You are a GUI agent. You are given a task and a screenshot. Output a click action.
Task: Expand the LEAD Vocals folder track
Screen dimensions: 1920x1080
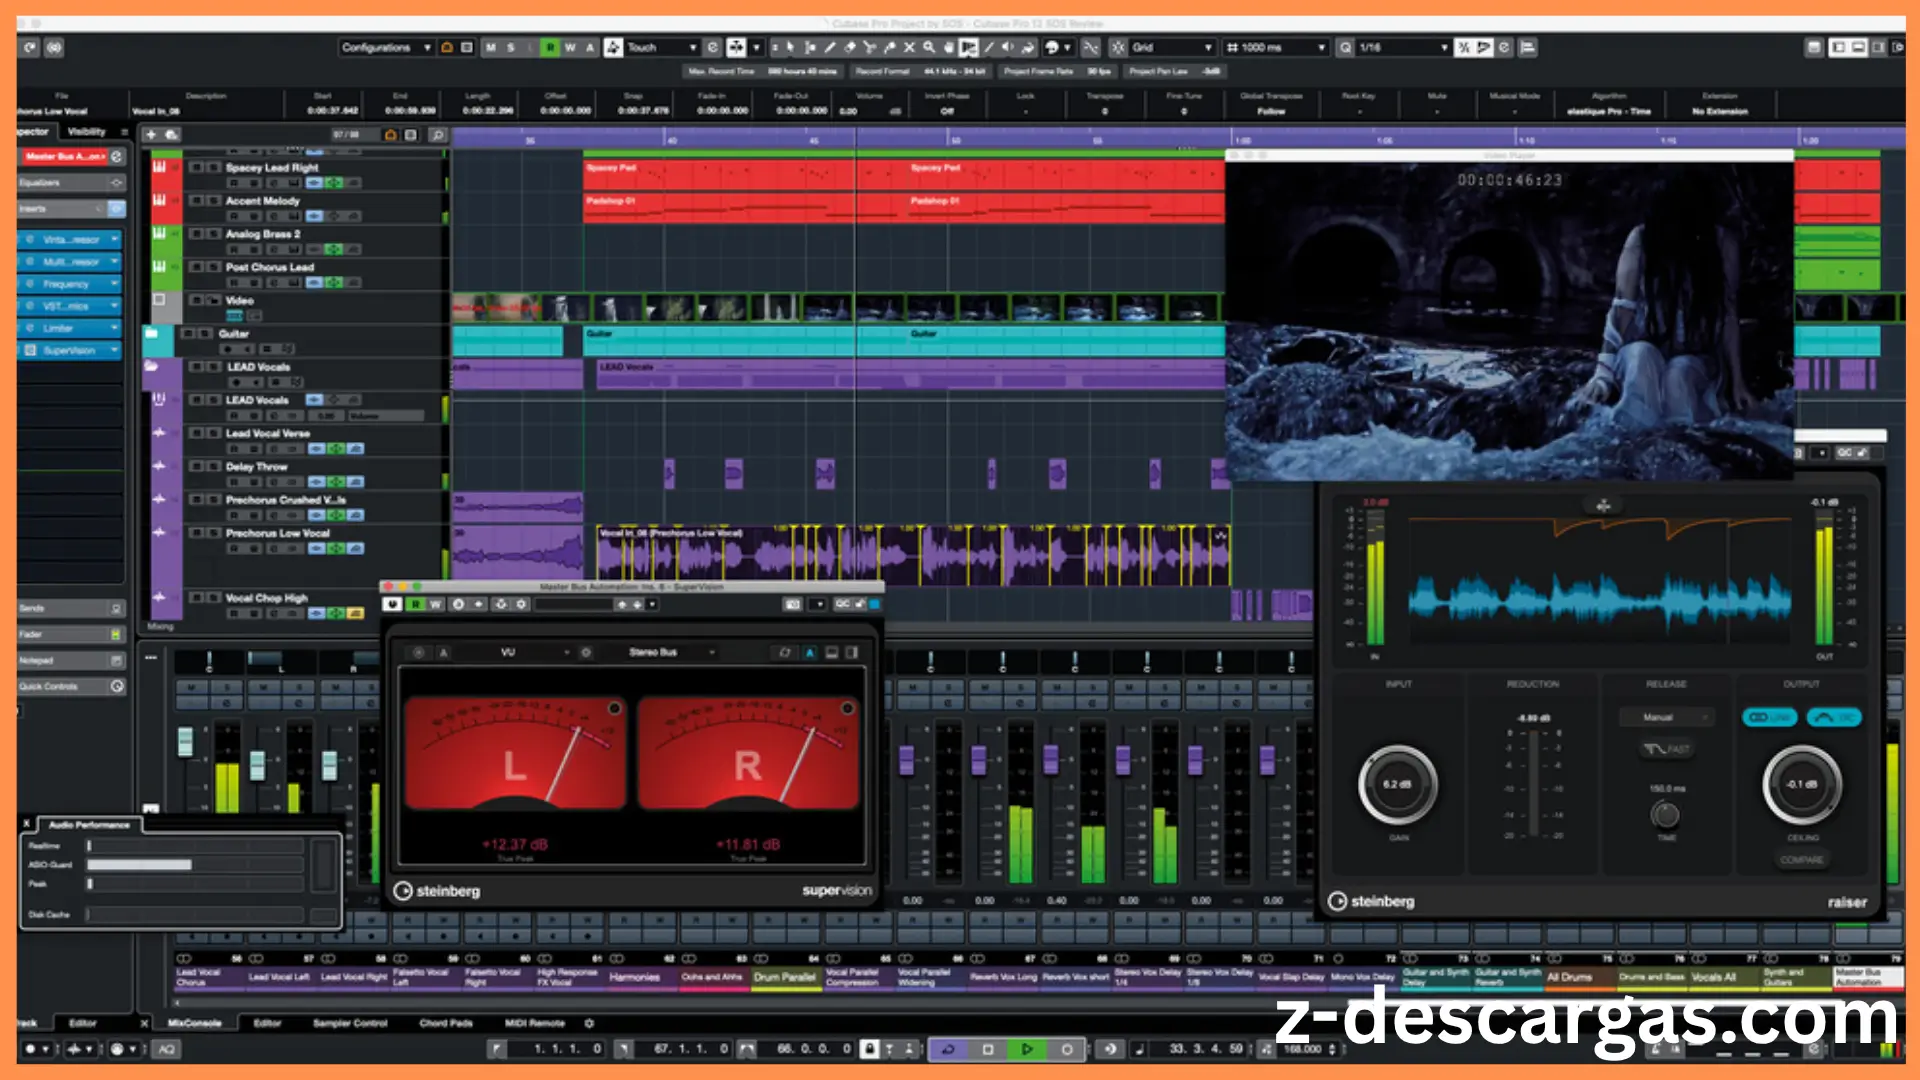coord(151,367)
